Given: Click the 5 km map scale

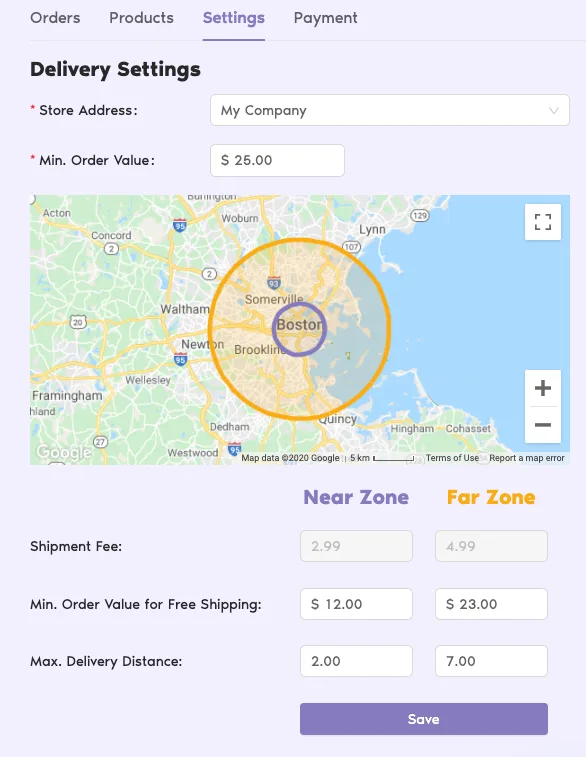Looking at the screenshot, I should tap(382, 458).
